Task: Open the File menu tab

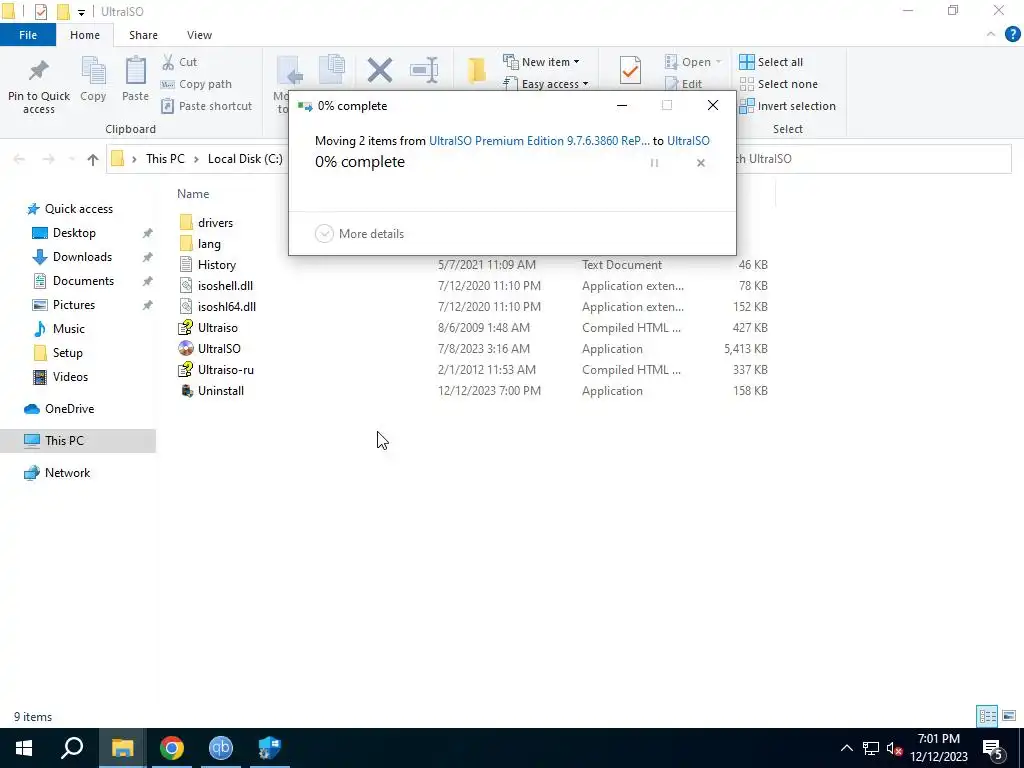Action: pyautogui.click(x=28, y=35)
